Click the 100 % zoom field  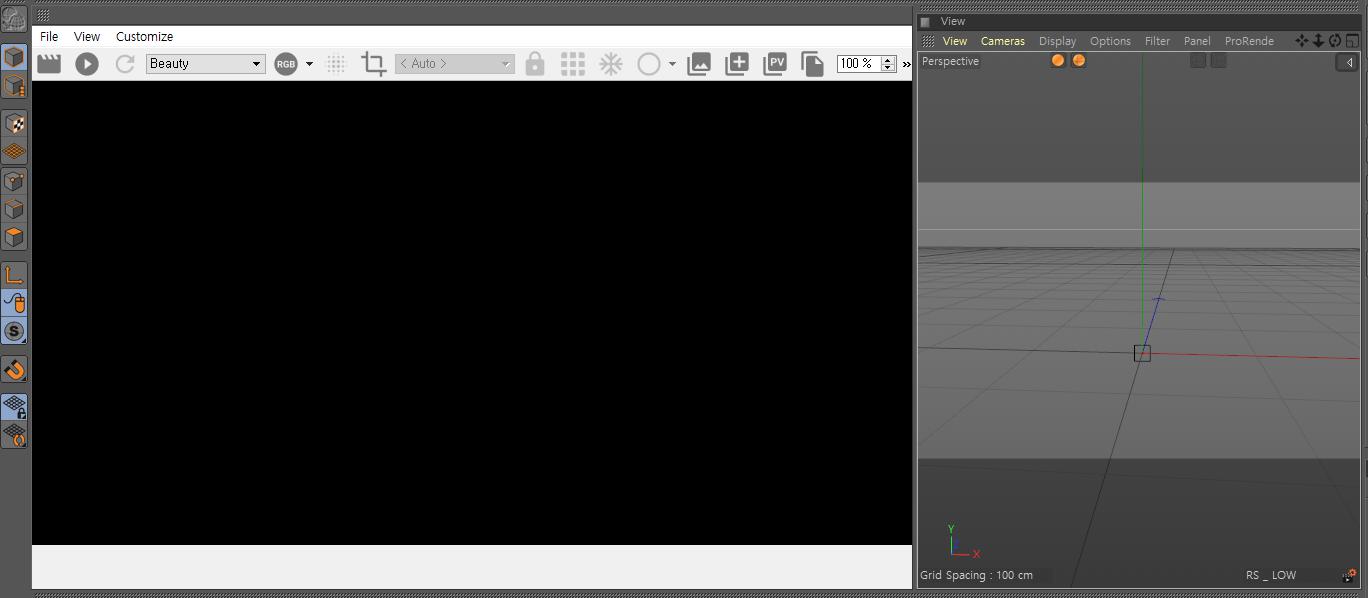[x=858, y=64]
